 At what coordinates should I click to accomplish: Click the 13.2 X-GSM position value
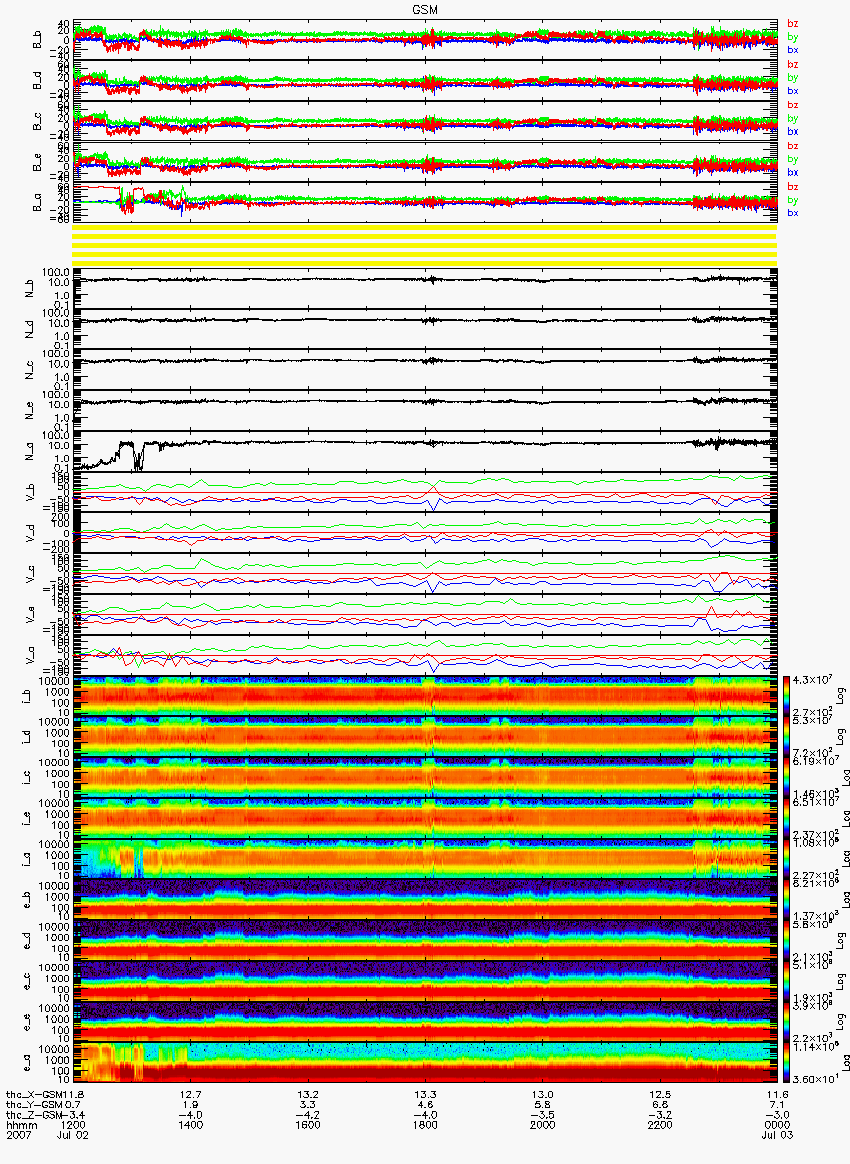(308, 1095)
